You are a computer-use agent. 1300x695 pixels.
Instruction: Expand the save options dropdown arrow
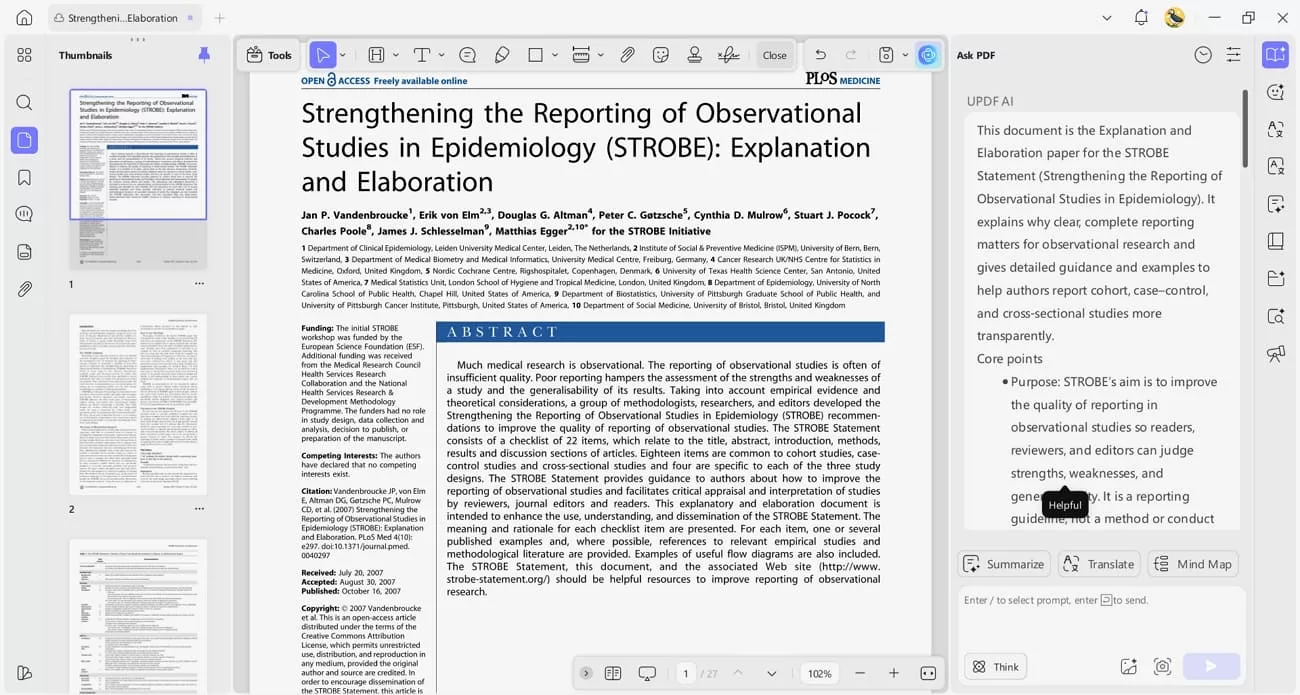905,55
